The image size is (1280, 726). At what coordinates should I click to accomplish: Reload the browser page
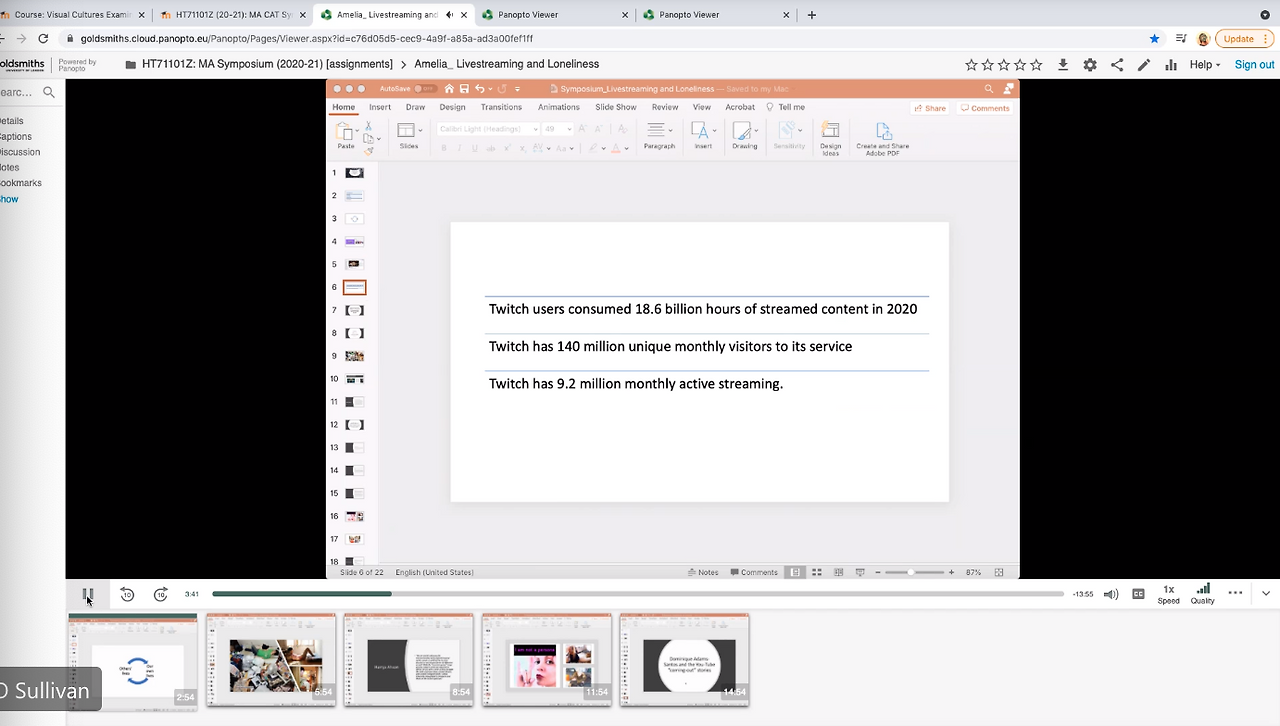(x=43, y=38)
